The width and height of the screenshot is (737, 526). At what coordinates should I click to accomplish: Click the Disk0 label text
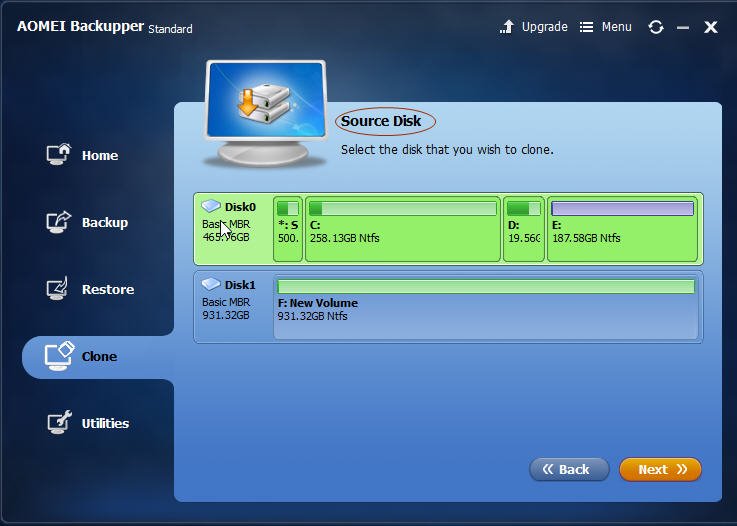[240, 207]
